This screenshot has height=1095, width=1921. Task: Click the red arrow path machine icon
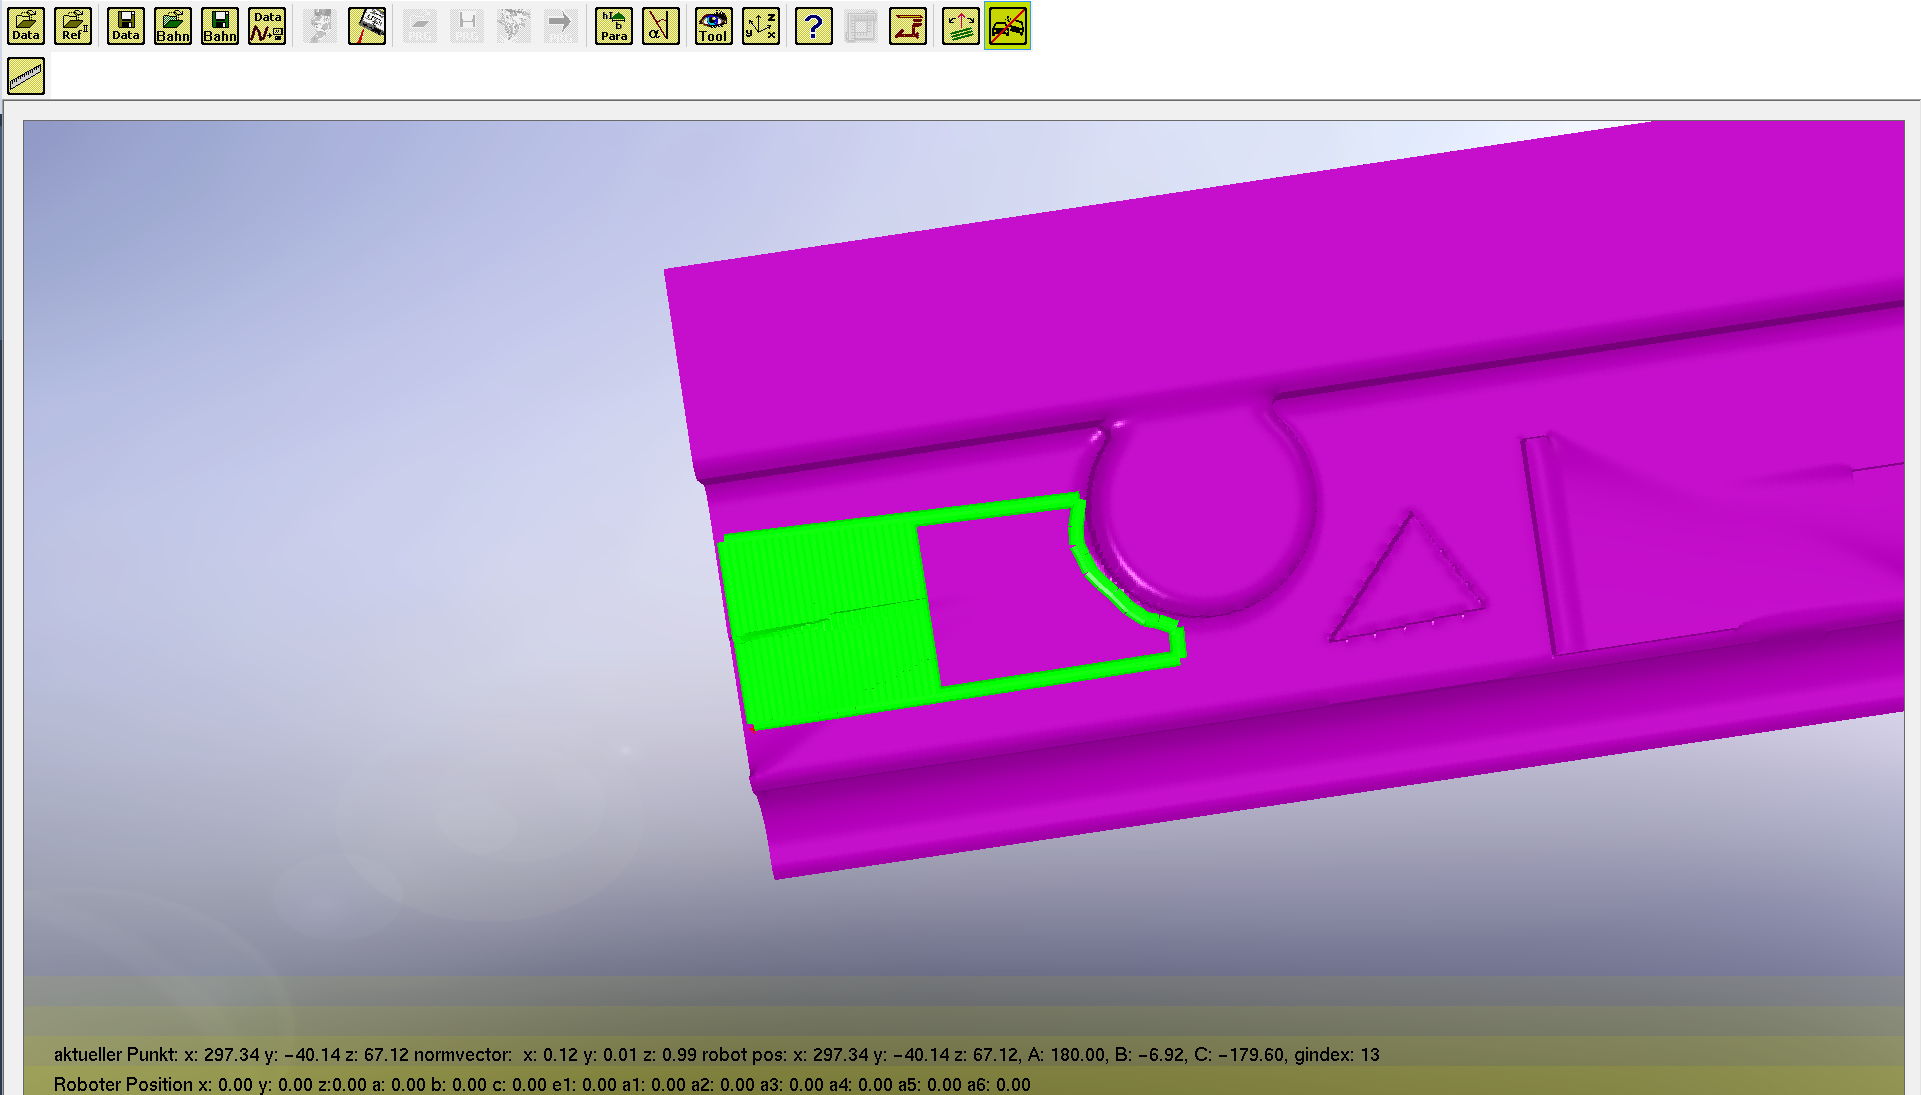908,26
